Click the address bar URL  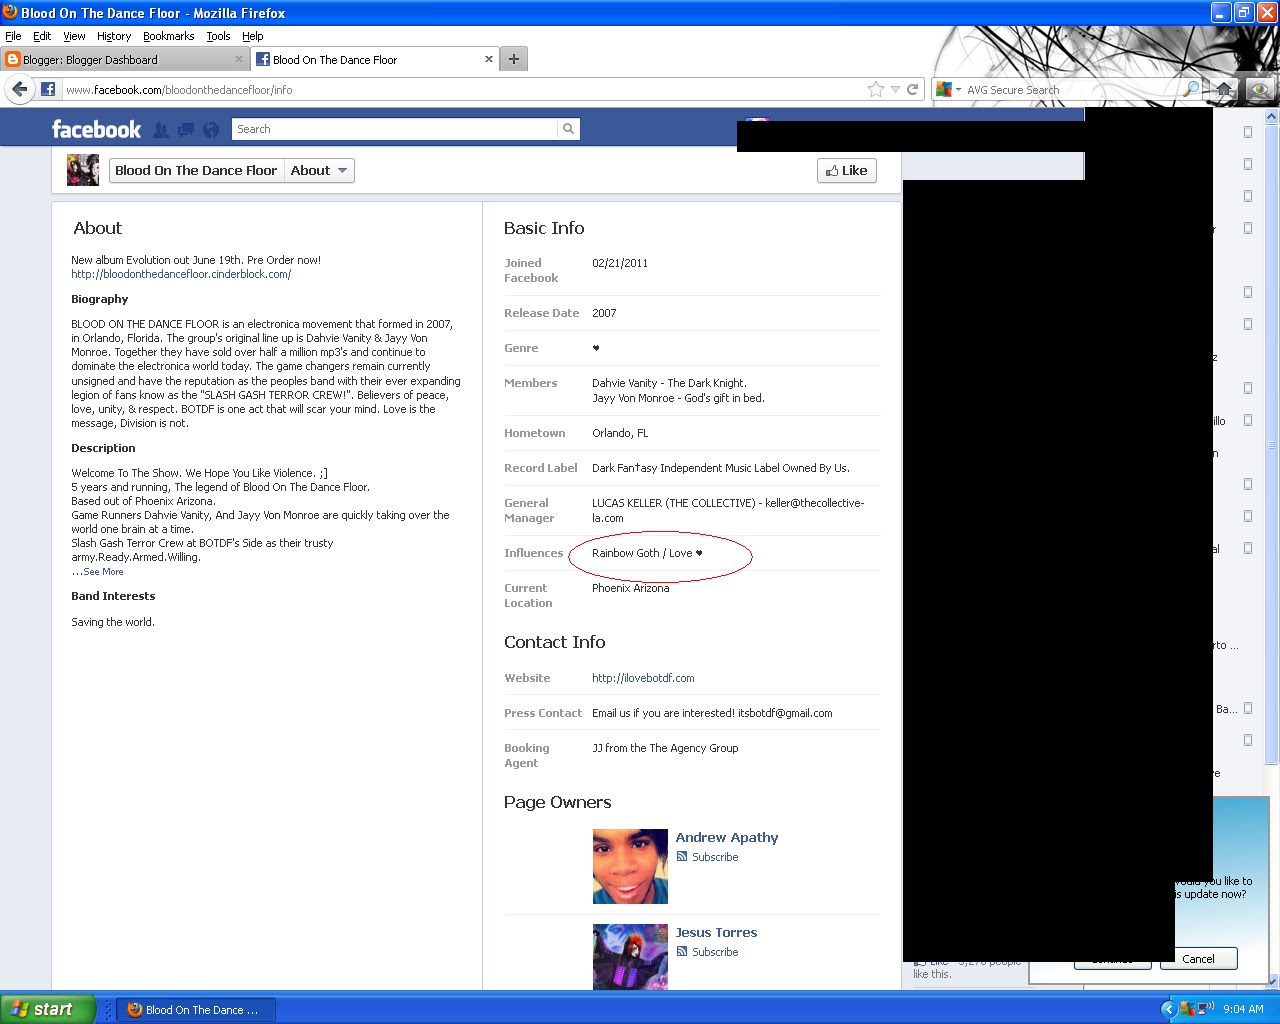coord(178,90)
